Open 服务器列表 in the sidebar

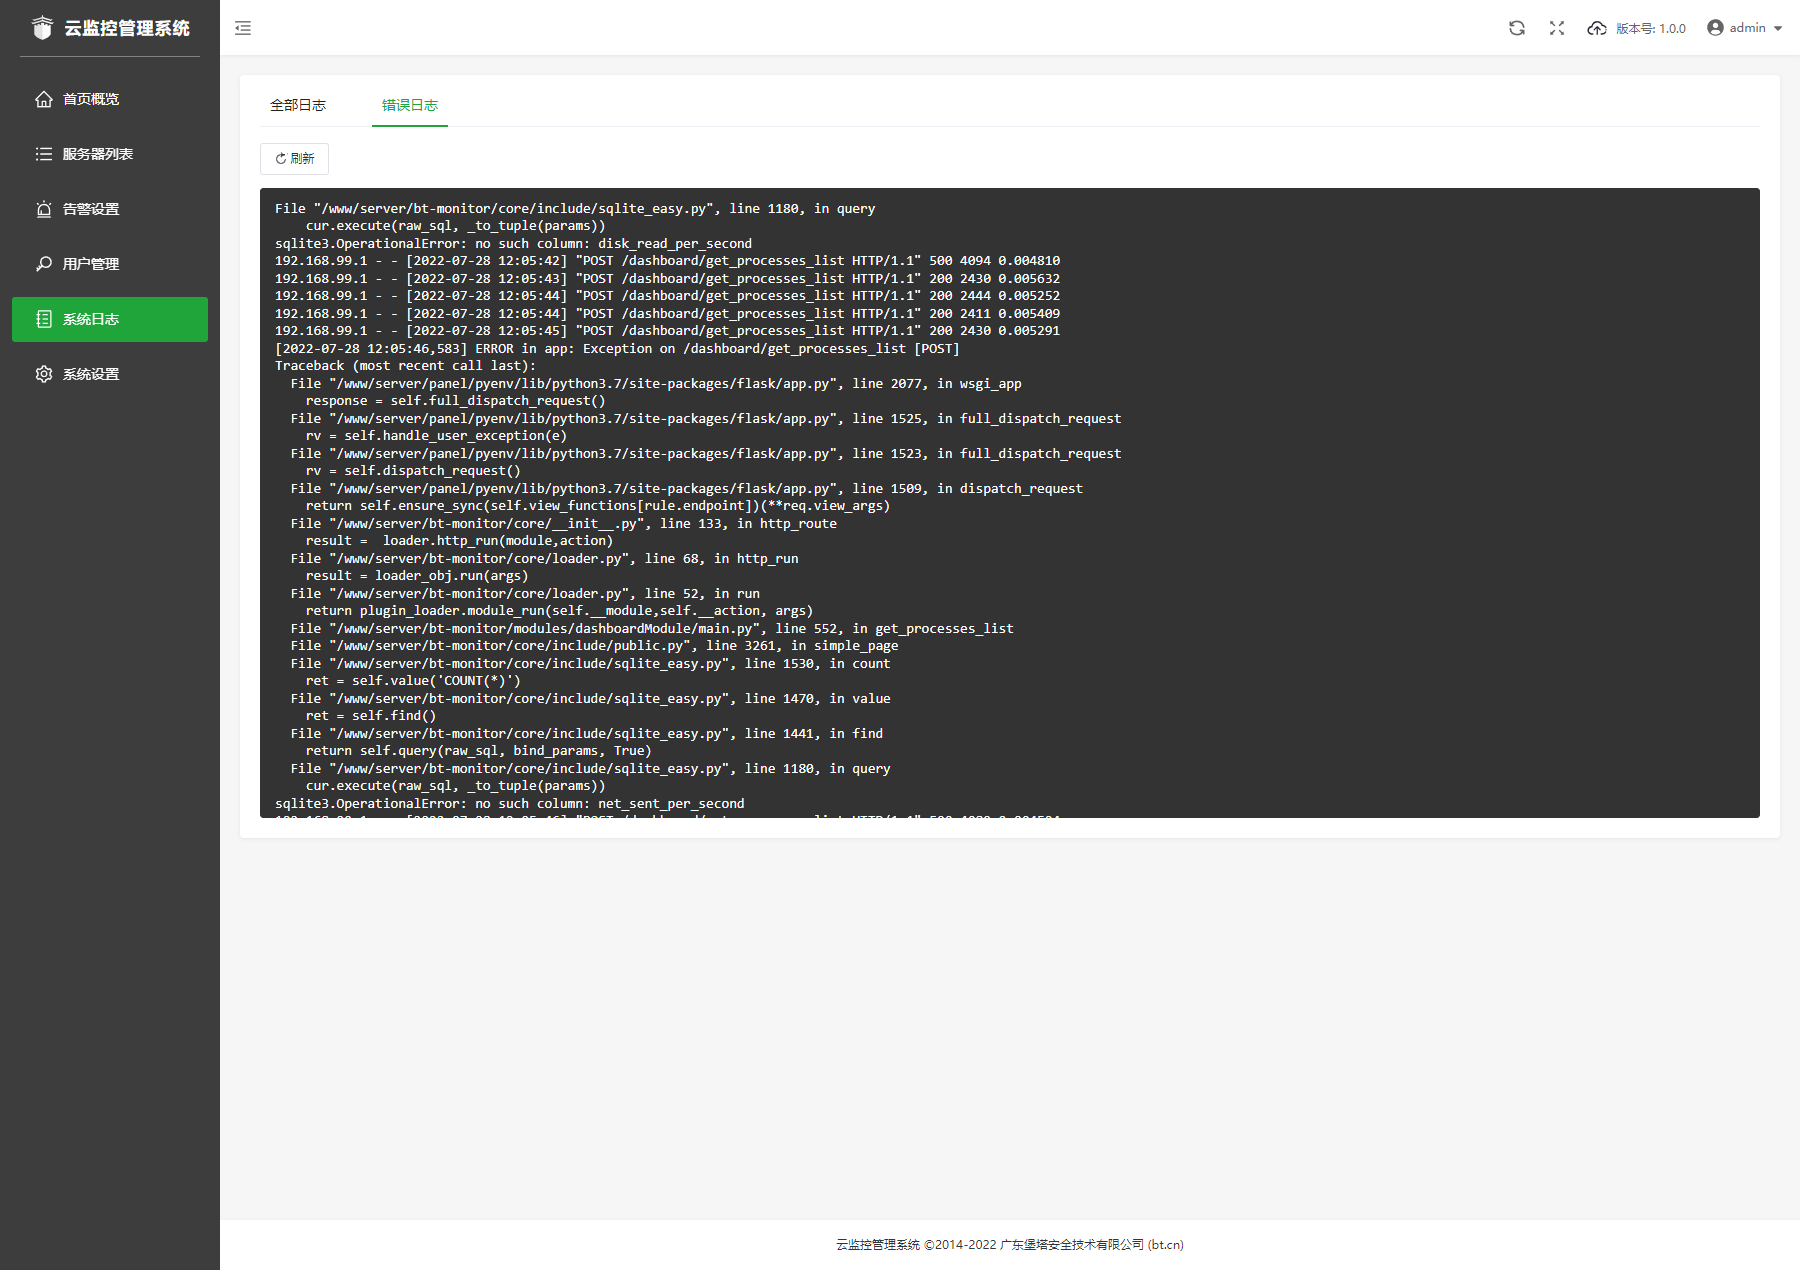click(110, 154)
